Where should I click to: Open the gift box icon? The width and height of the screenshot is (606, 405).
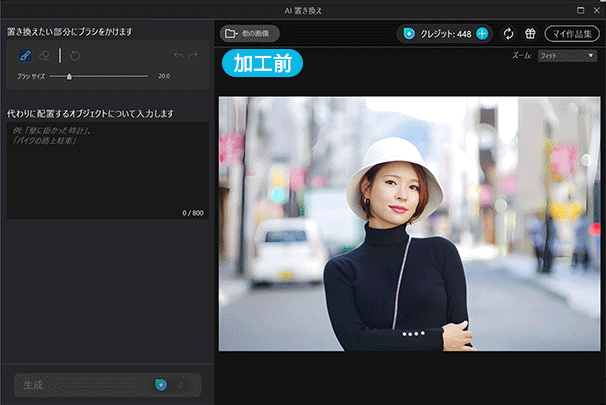pyautogui.click(x=530, y=34)
